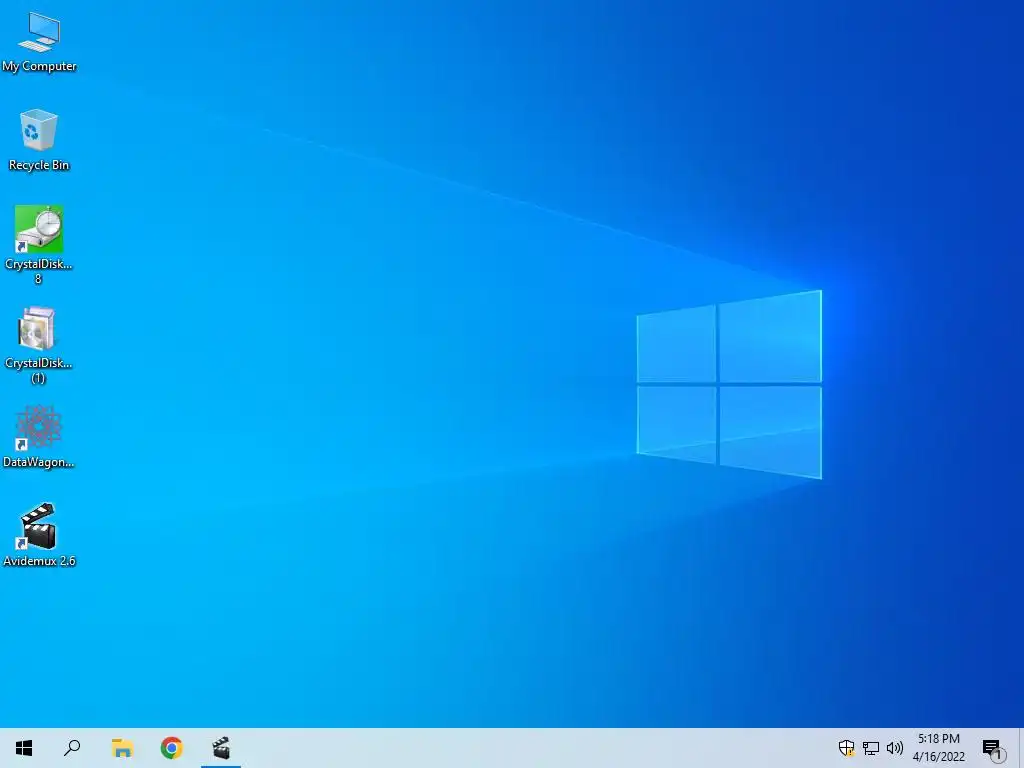This screenshot has height=768, width=1024.
Task: Click the 'Avidemux 2.6' label text
Action: (39, 561)
